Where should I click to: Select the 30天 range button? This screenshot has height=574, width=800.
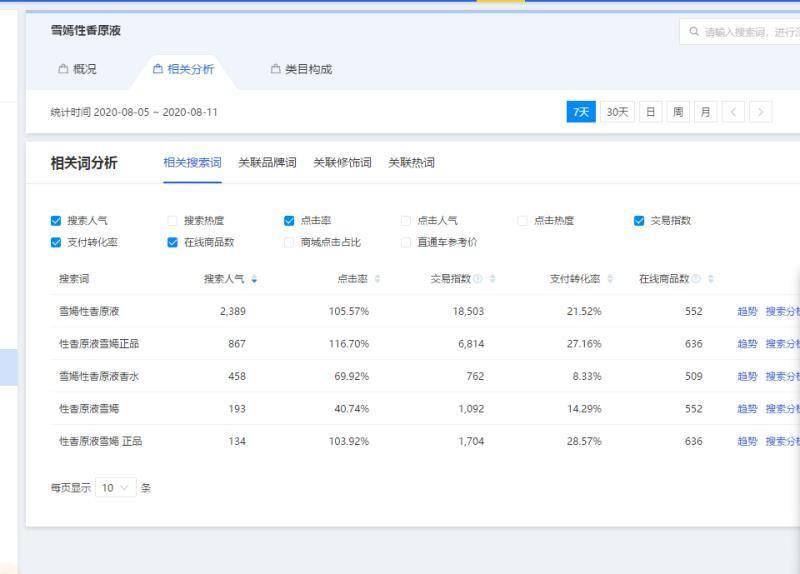click(617, 112)
